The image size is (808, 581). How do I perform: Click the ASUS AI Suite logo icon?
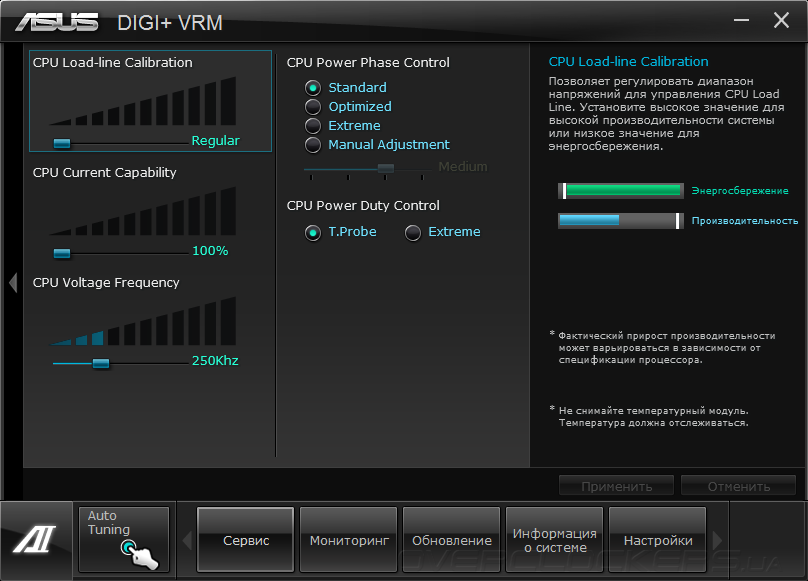34,540
